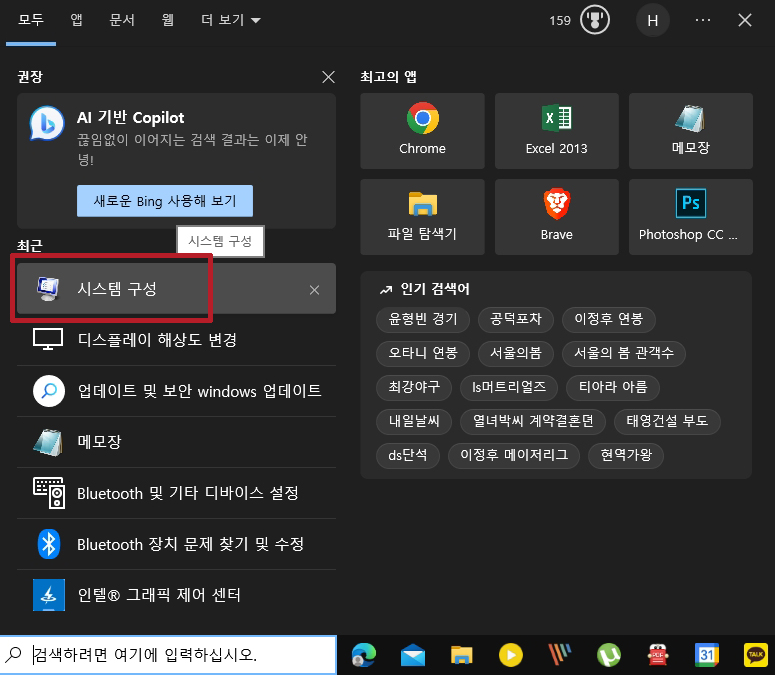Open yellow media player taskbar icon

tap(511, 655)
